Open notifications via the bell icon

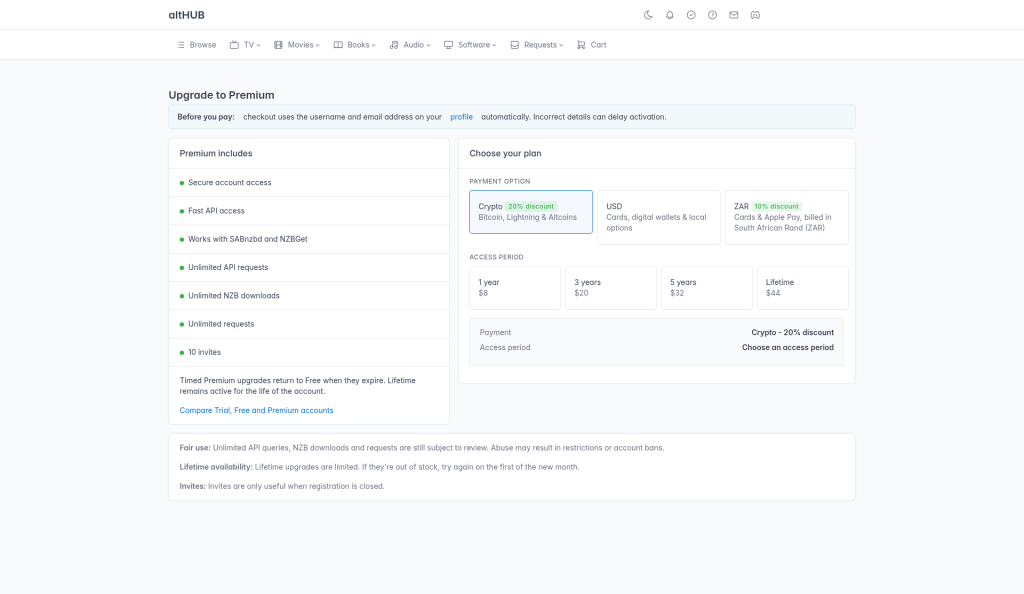[669, 15]
